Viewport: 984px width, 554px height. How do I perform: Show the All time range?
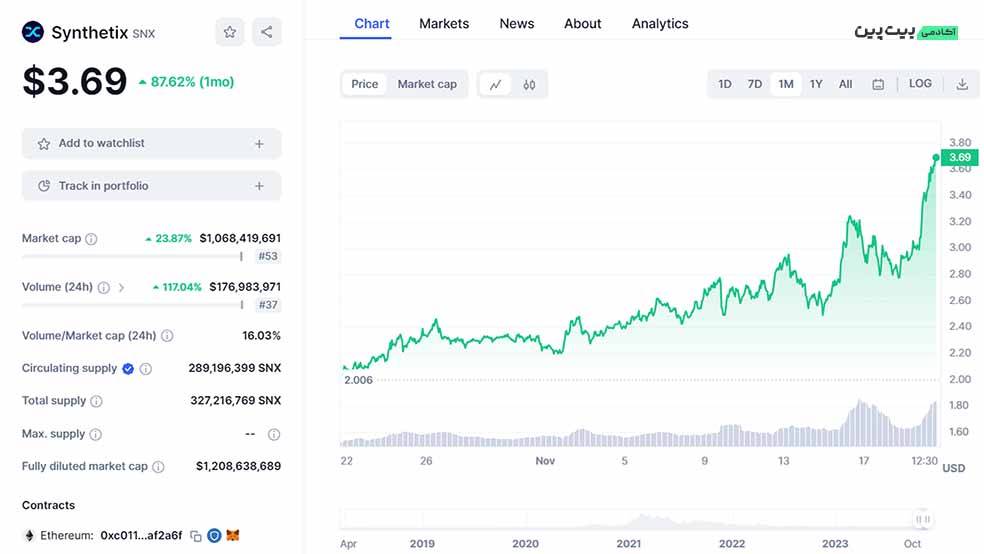coord(845,84)
